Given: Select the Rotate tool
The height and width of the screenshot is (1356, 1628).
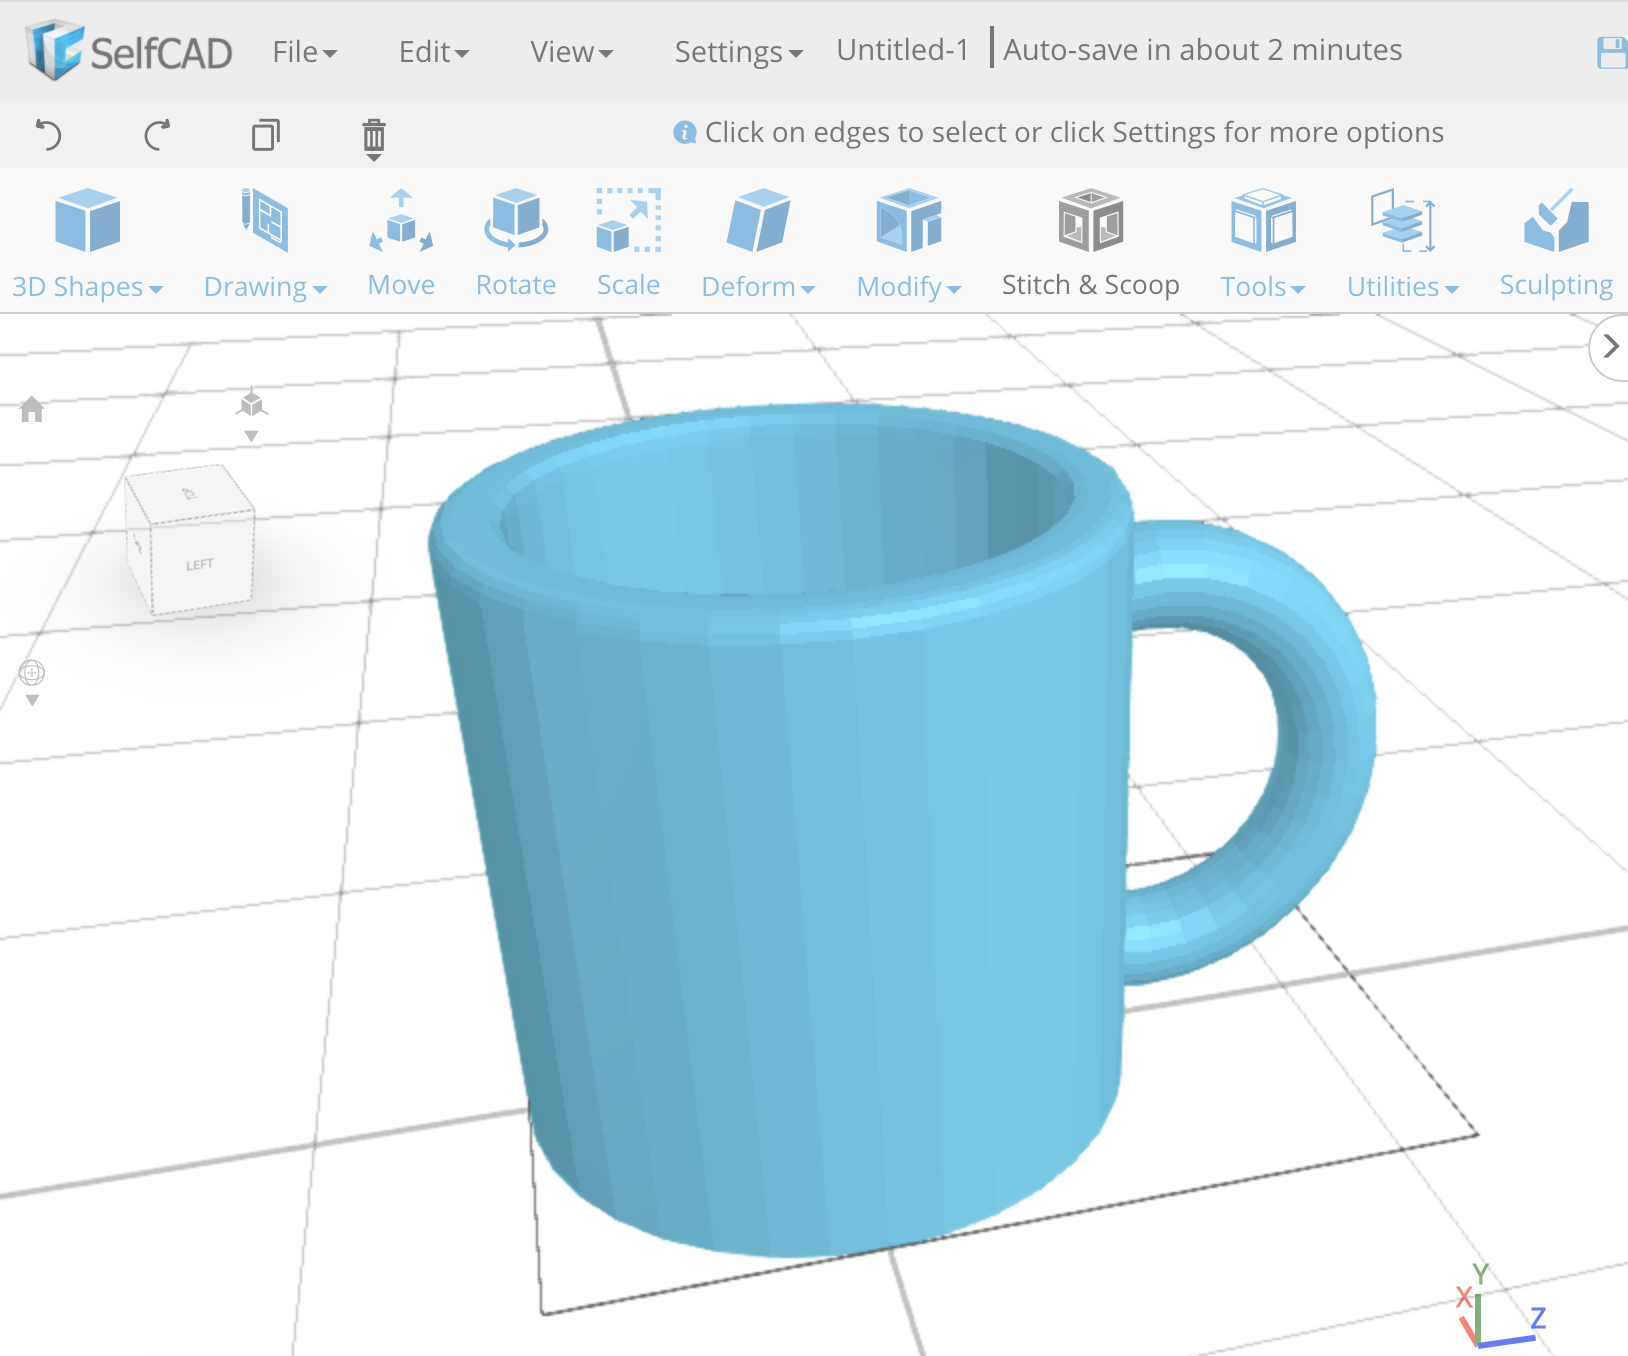Looking at the screenshot, I should pos(515,240).
